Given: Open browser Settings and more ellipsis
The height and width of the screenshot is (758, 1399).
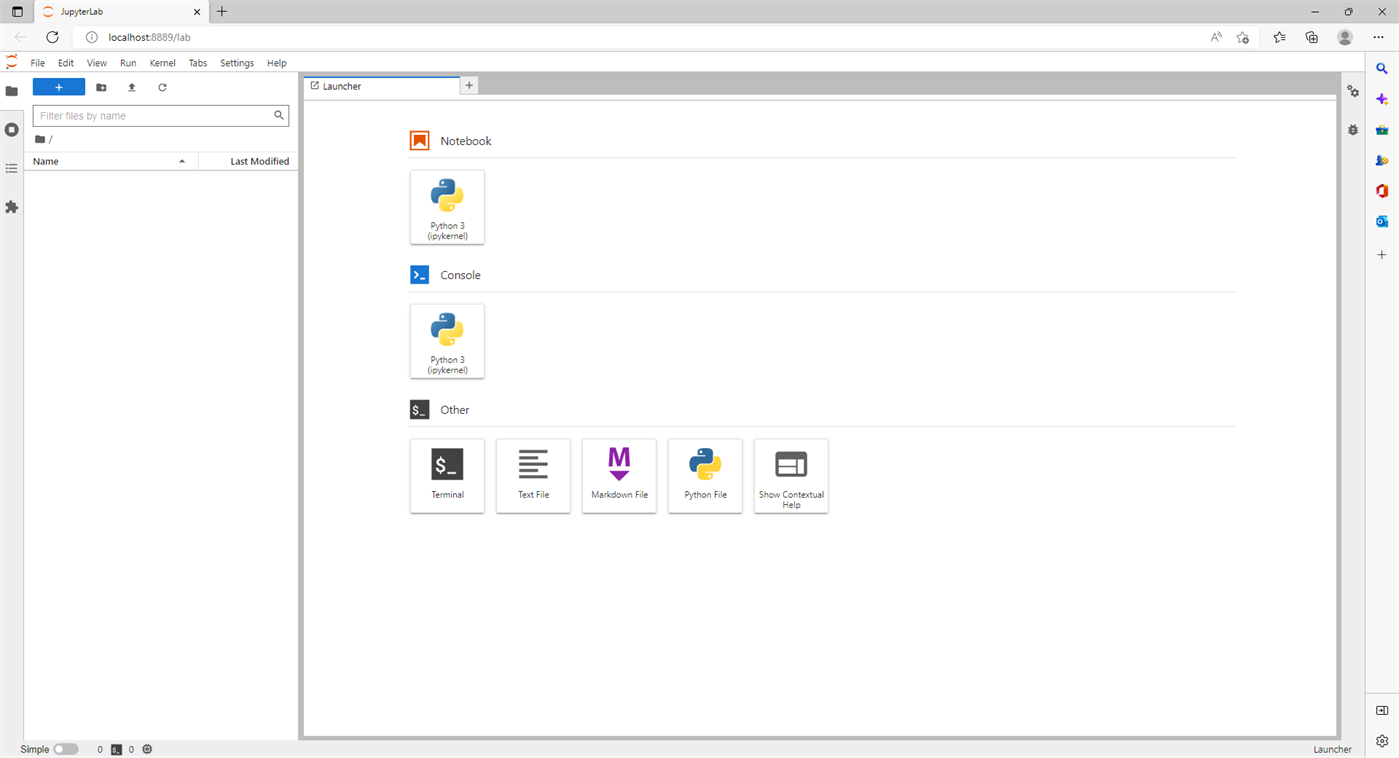Looking at the screenshot, I should 1378,37.
